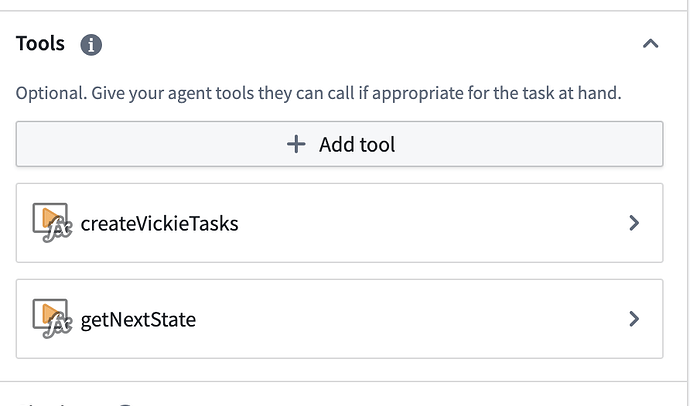The width and height of the screenshot is (690, 406).
Task: Collapse the Tools section with the chevron
Action: 650,44
